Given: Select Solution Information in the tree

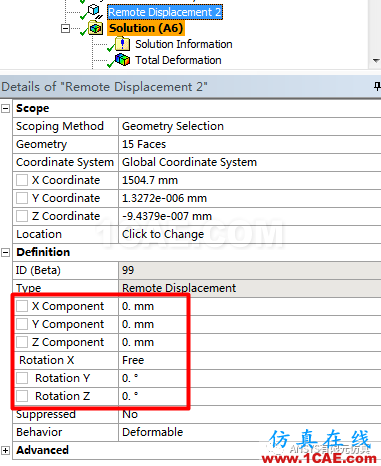Looking at the screenshot, I should point(184,44).
